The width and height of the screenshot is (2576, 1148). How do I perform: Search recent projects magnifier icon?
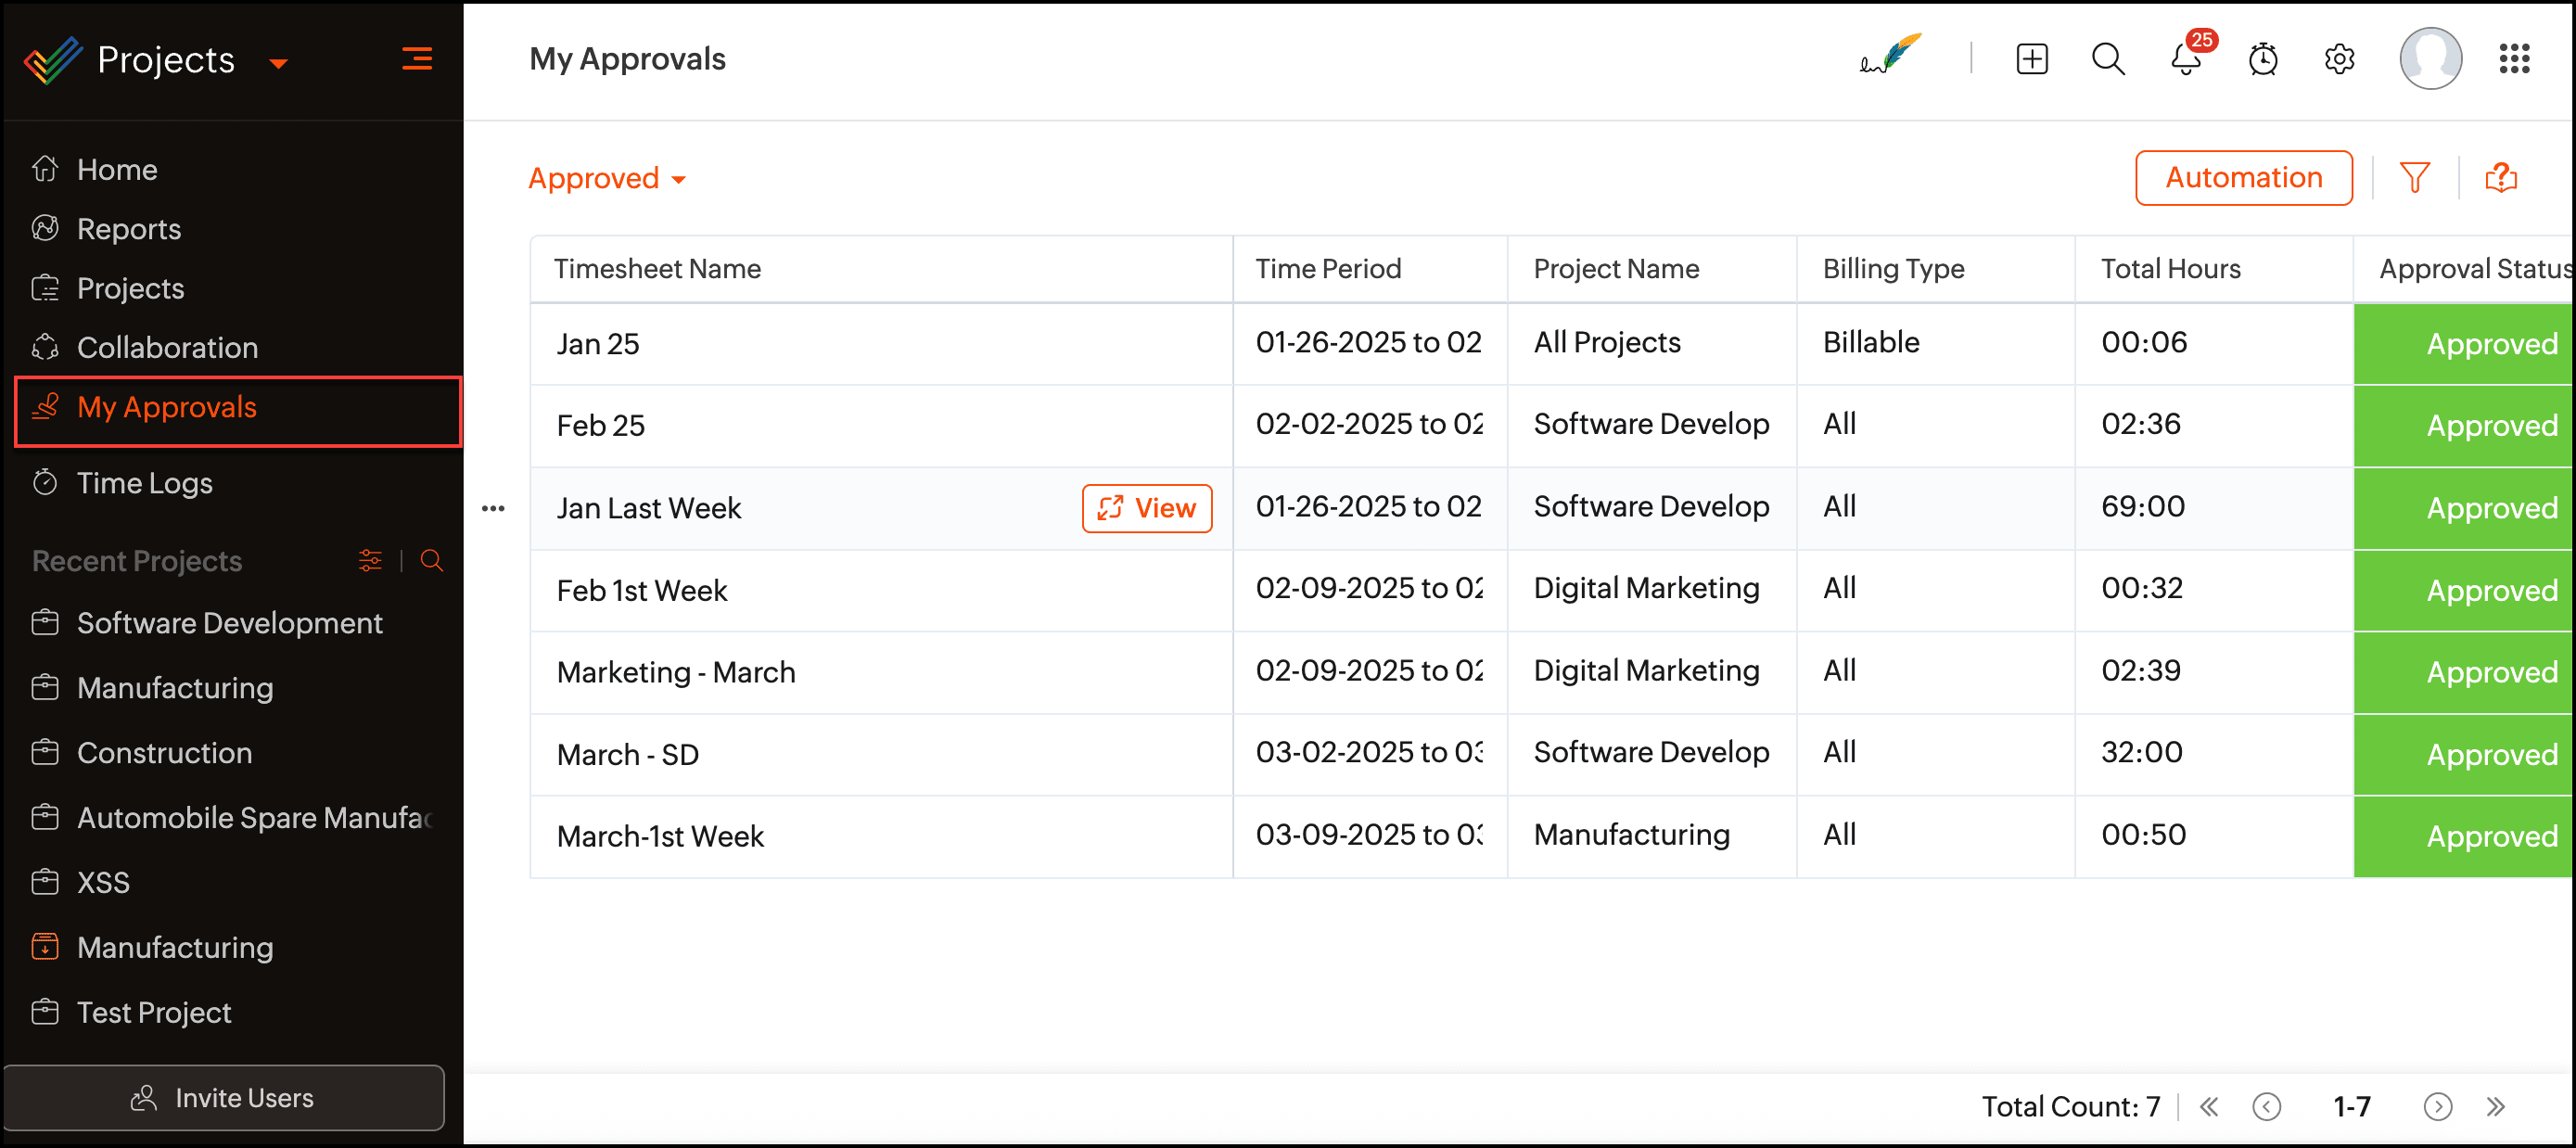[x=432, y=561]
